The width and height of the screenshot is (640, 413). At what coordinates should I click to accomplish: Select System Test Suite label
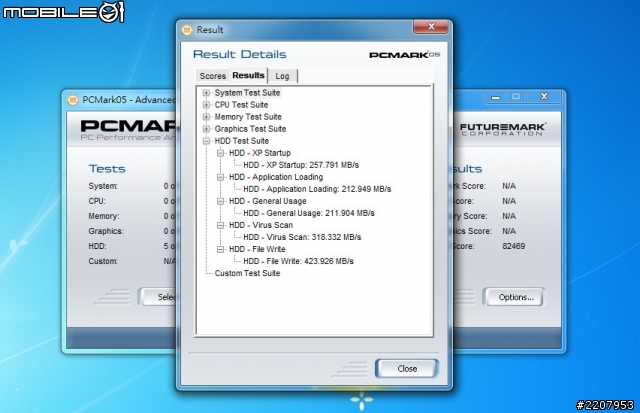tap(247, 93)
